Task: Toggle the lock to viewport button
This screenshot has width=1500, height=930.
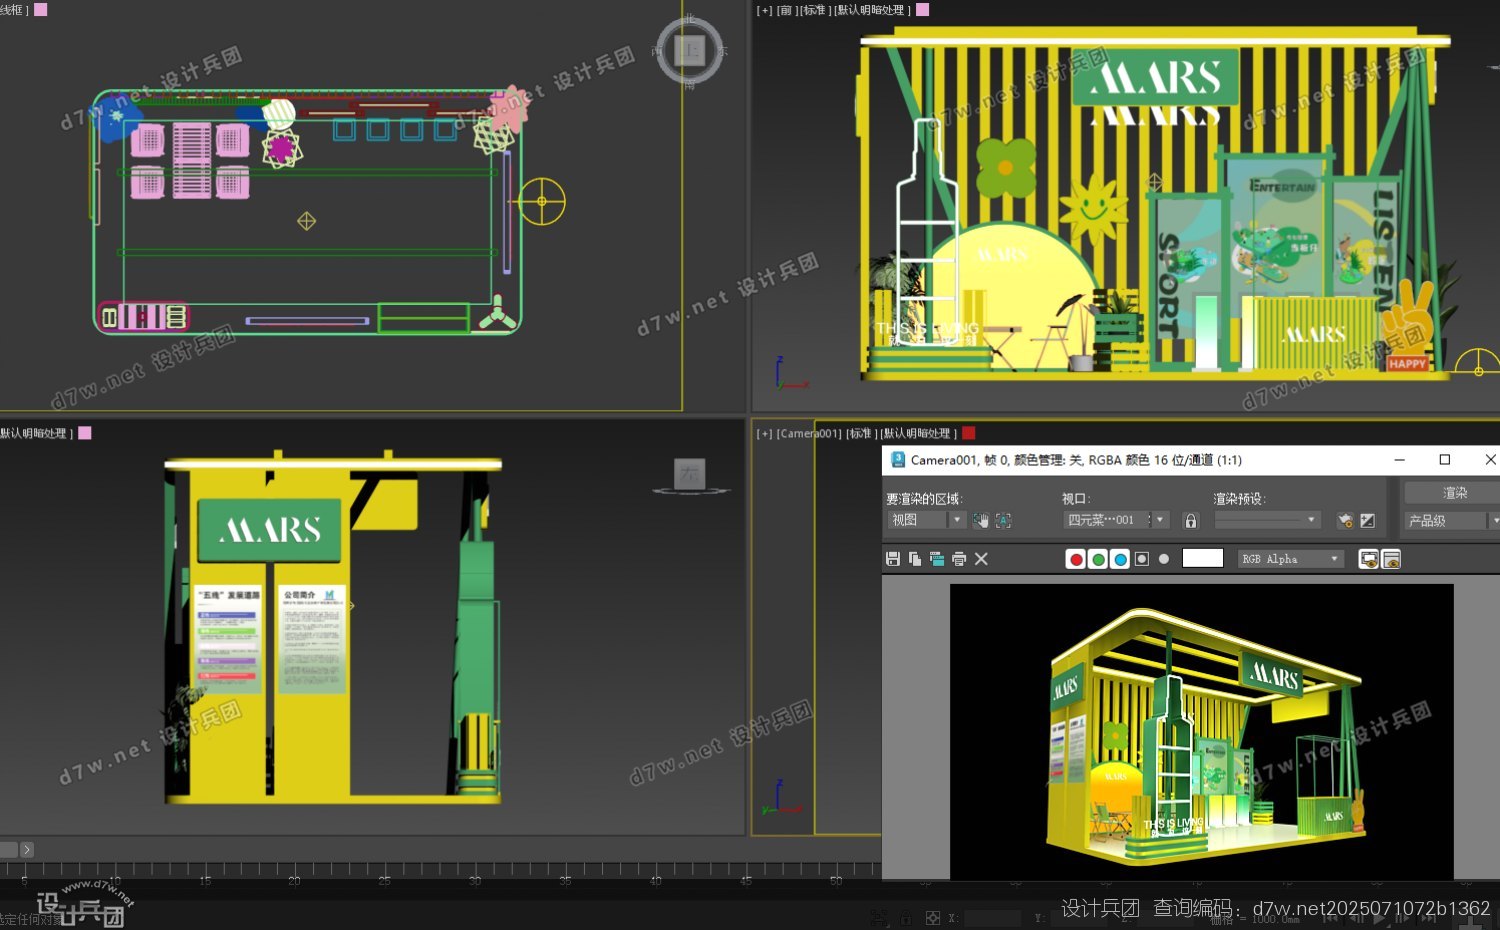Action: point(1190,520)
